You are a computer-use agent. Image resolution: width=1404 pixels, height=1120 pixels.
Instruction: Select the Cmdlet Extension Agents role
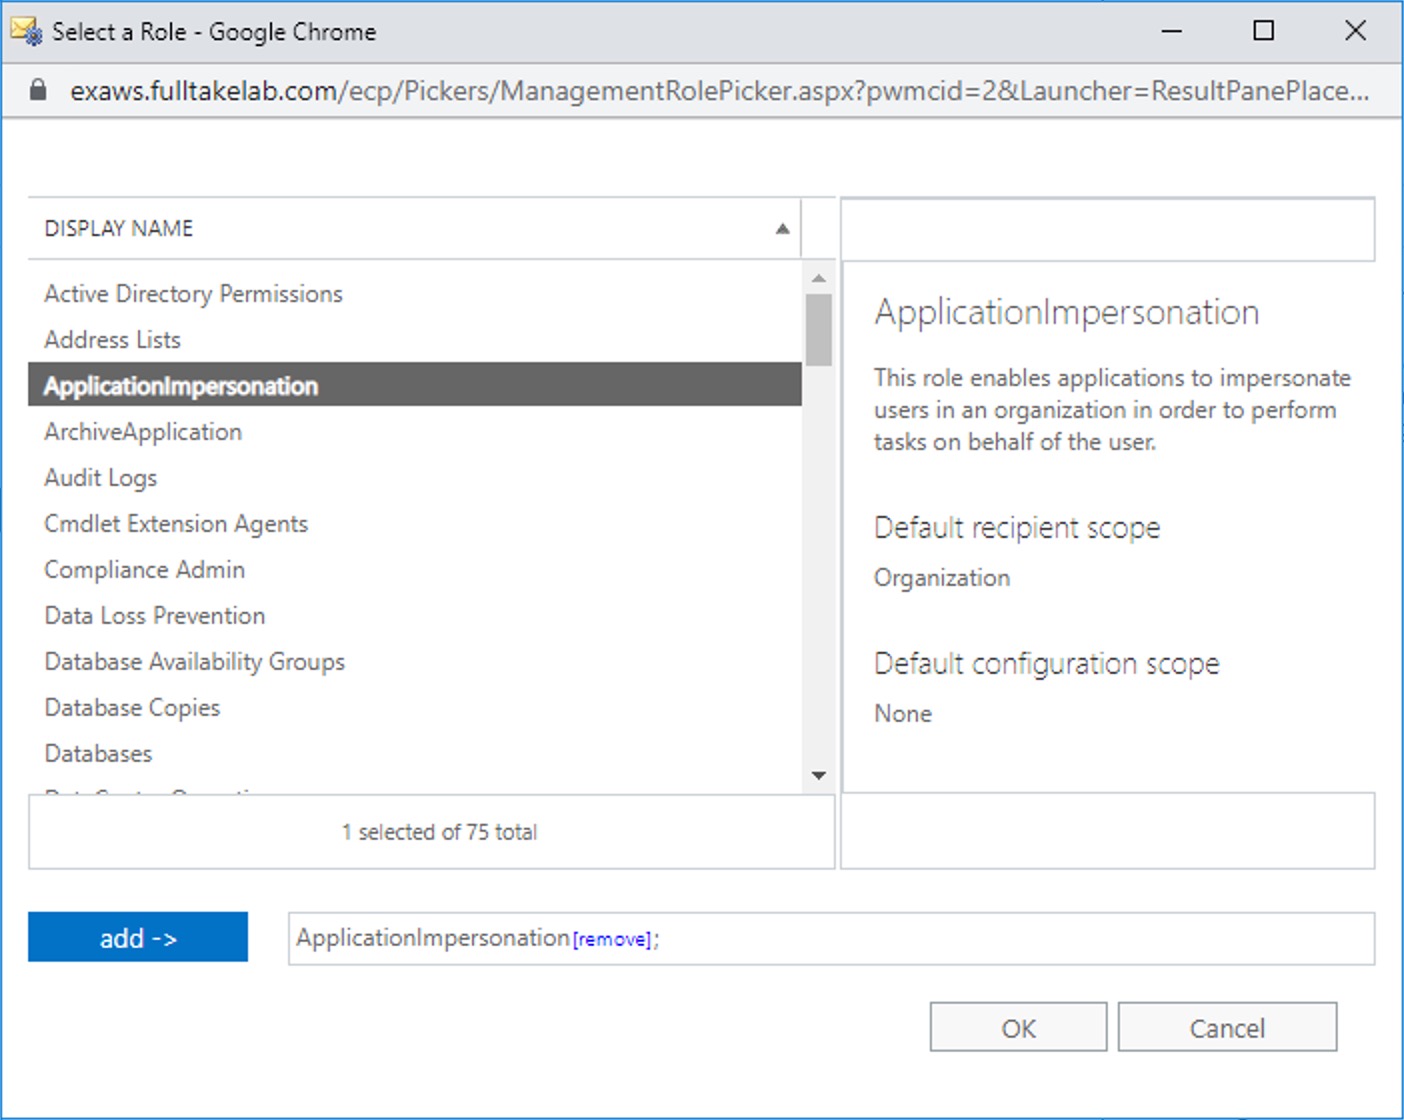175,523
